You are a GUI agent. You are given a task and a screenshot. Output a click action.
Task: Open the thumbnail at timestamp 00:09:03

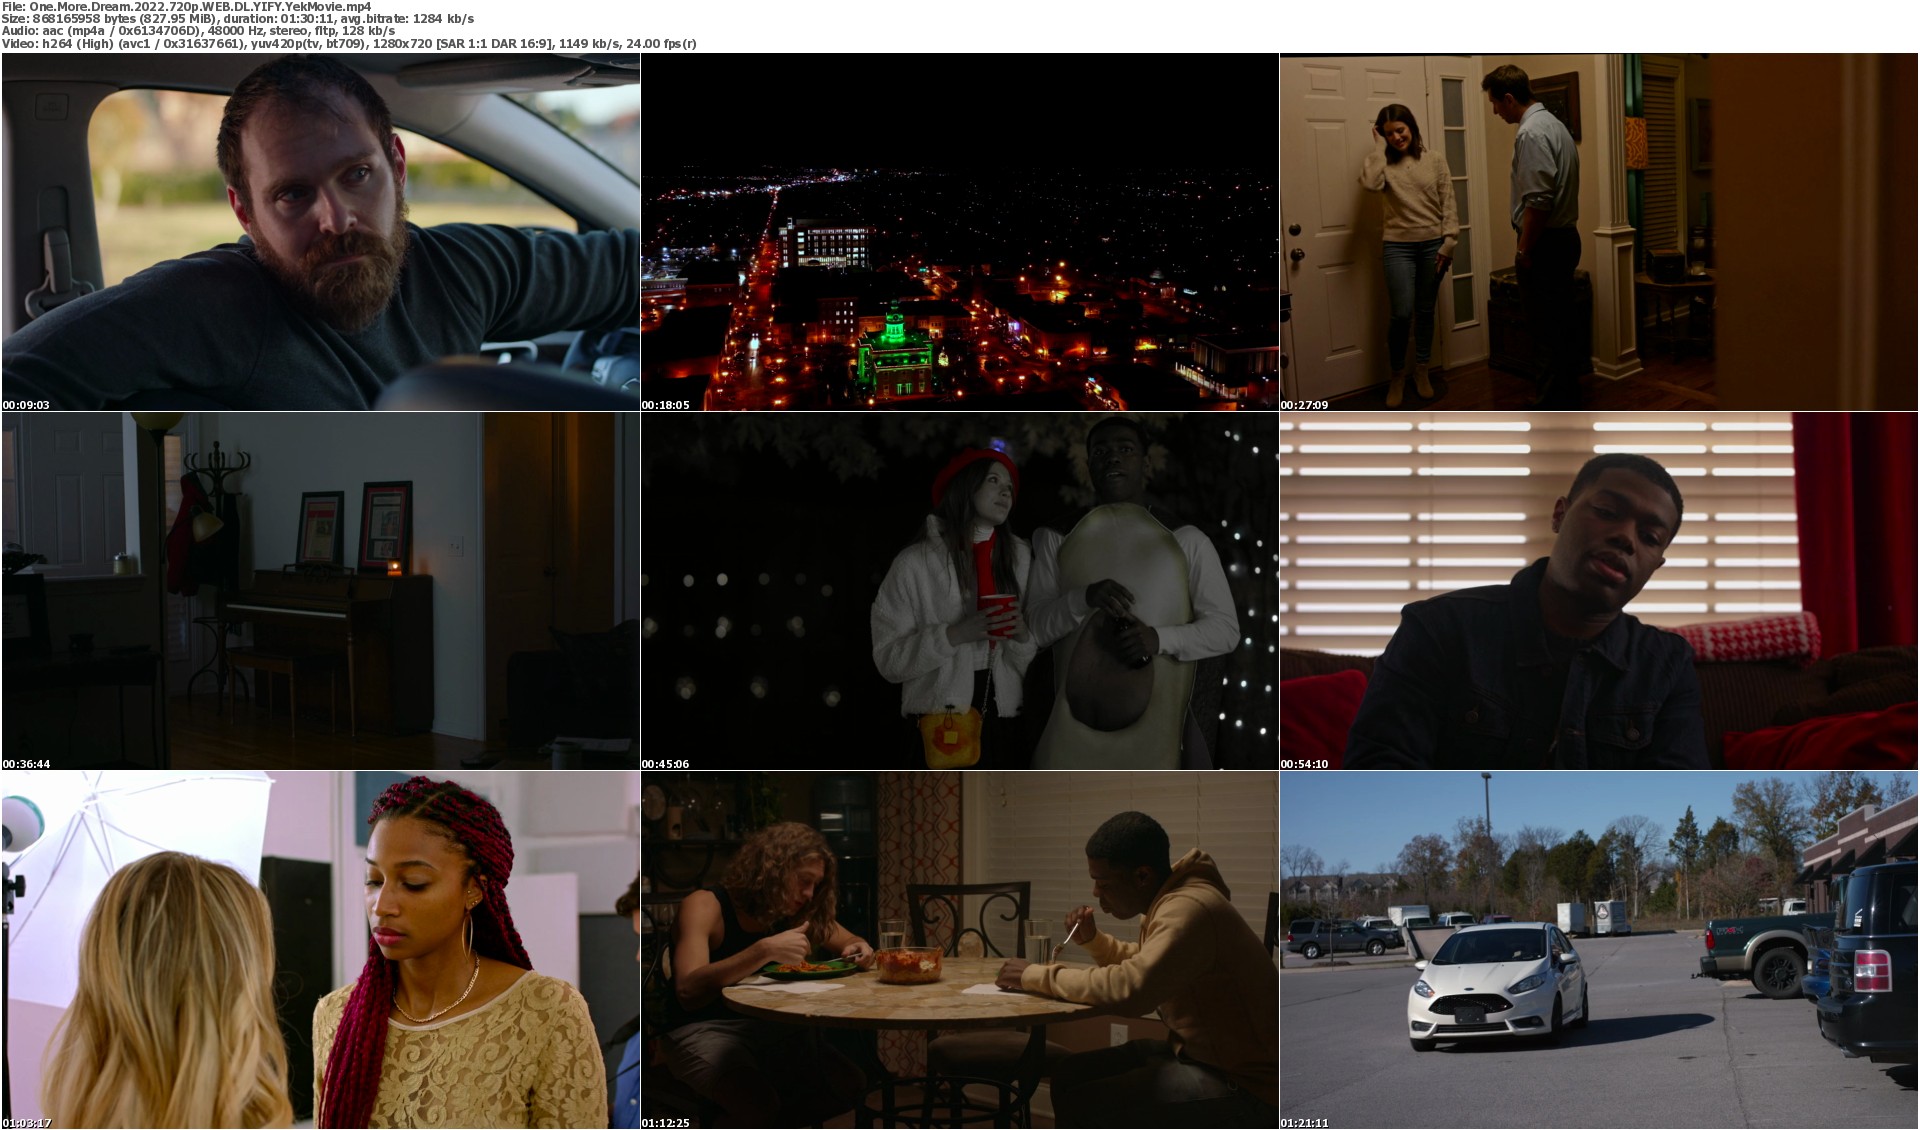click(321, 232)
